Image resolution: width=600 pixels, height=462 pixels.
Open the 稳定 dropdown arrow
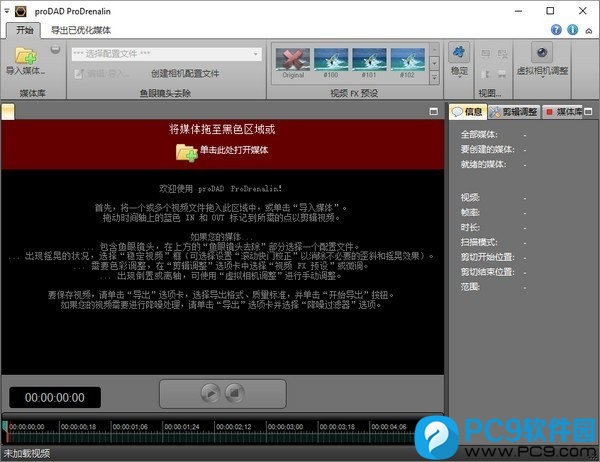coord(459,77)
